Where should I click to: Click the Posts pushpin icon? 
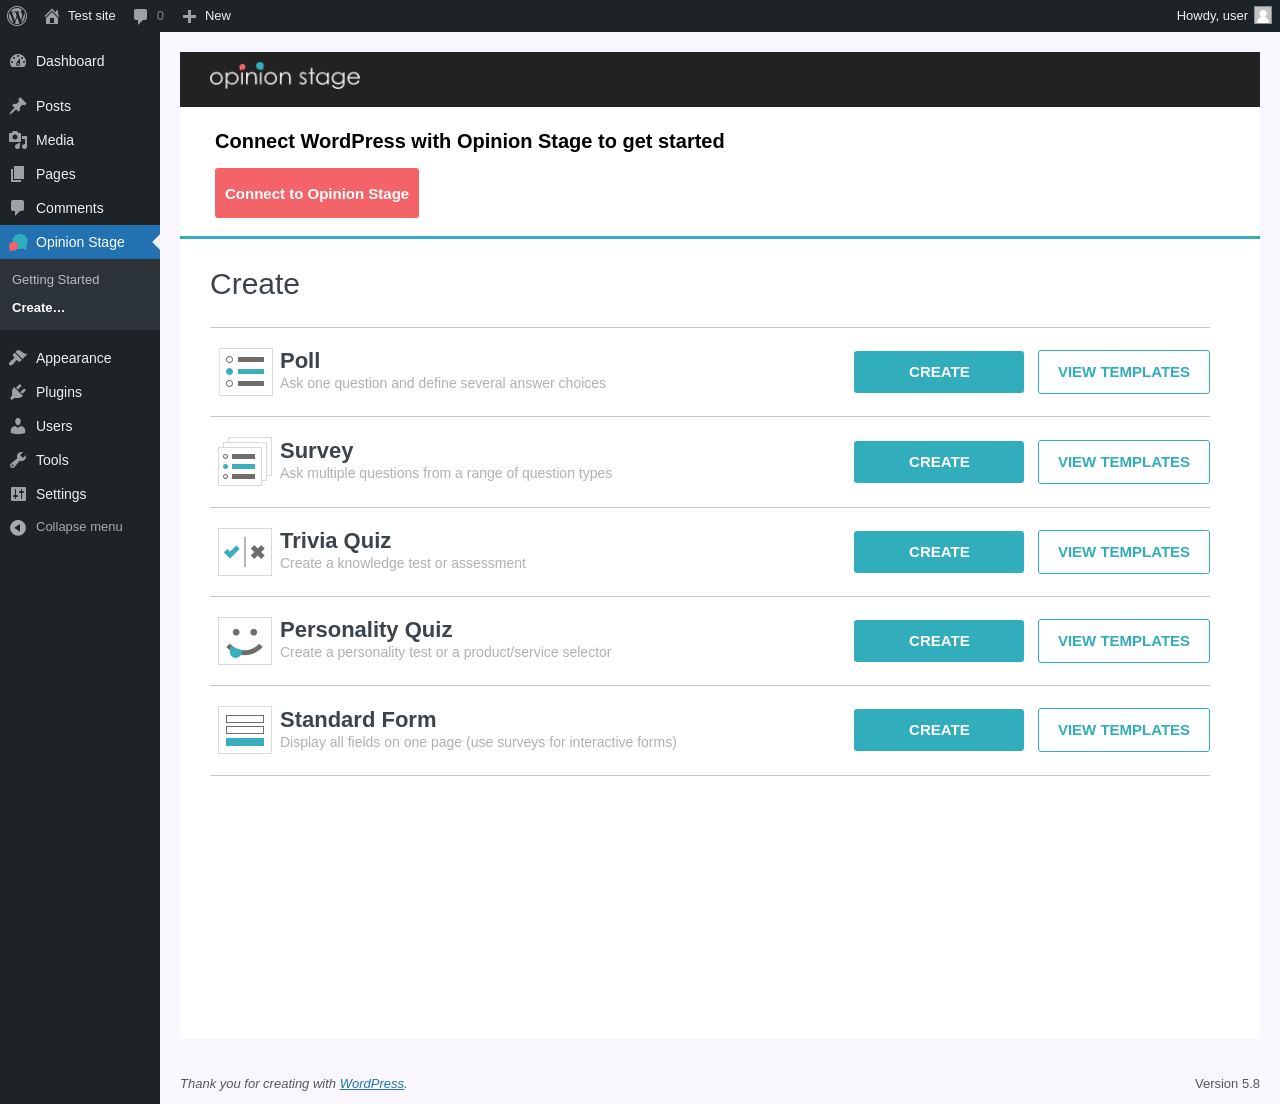(x=18, y=106)
